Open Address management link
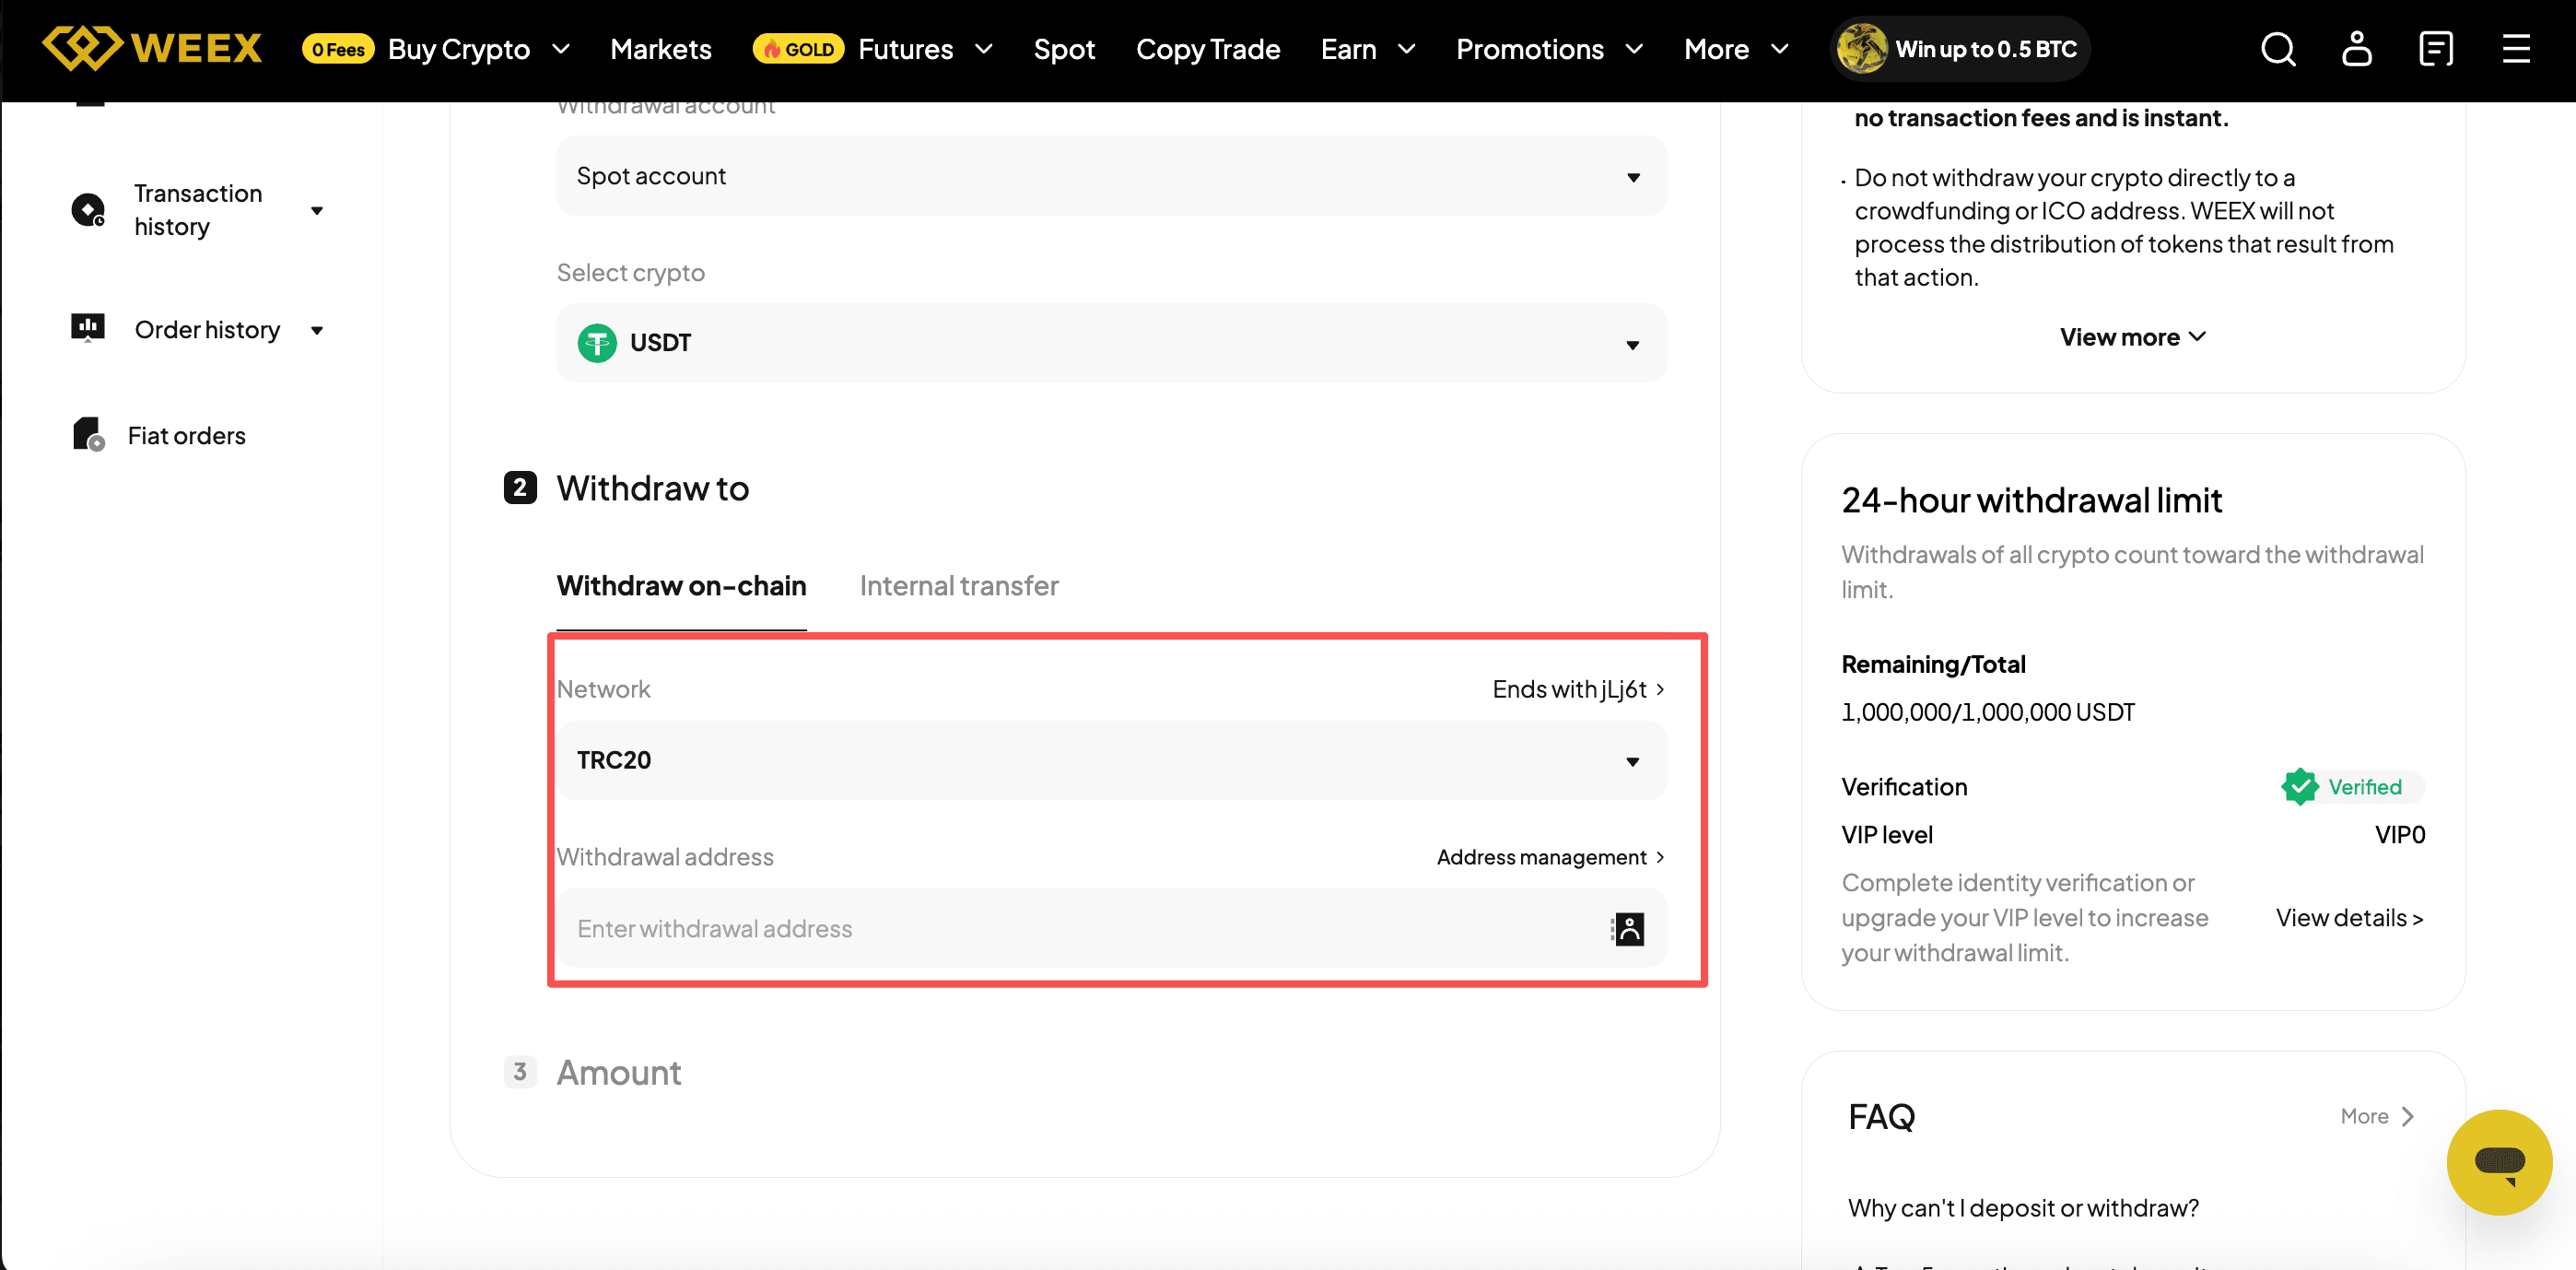Screen dimensions: 2576x1270 [x=1550, y=857]
